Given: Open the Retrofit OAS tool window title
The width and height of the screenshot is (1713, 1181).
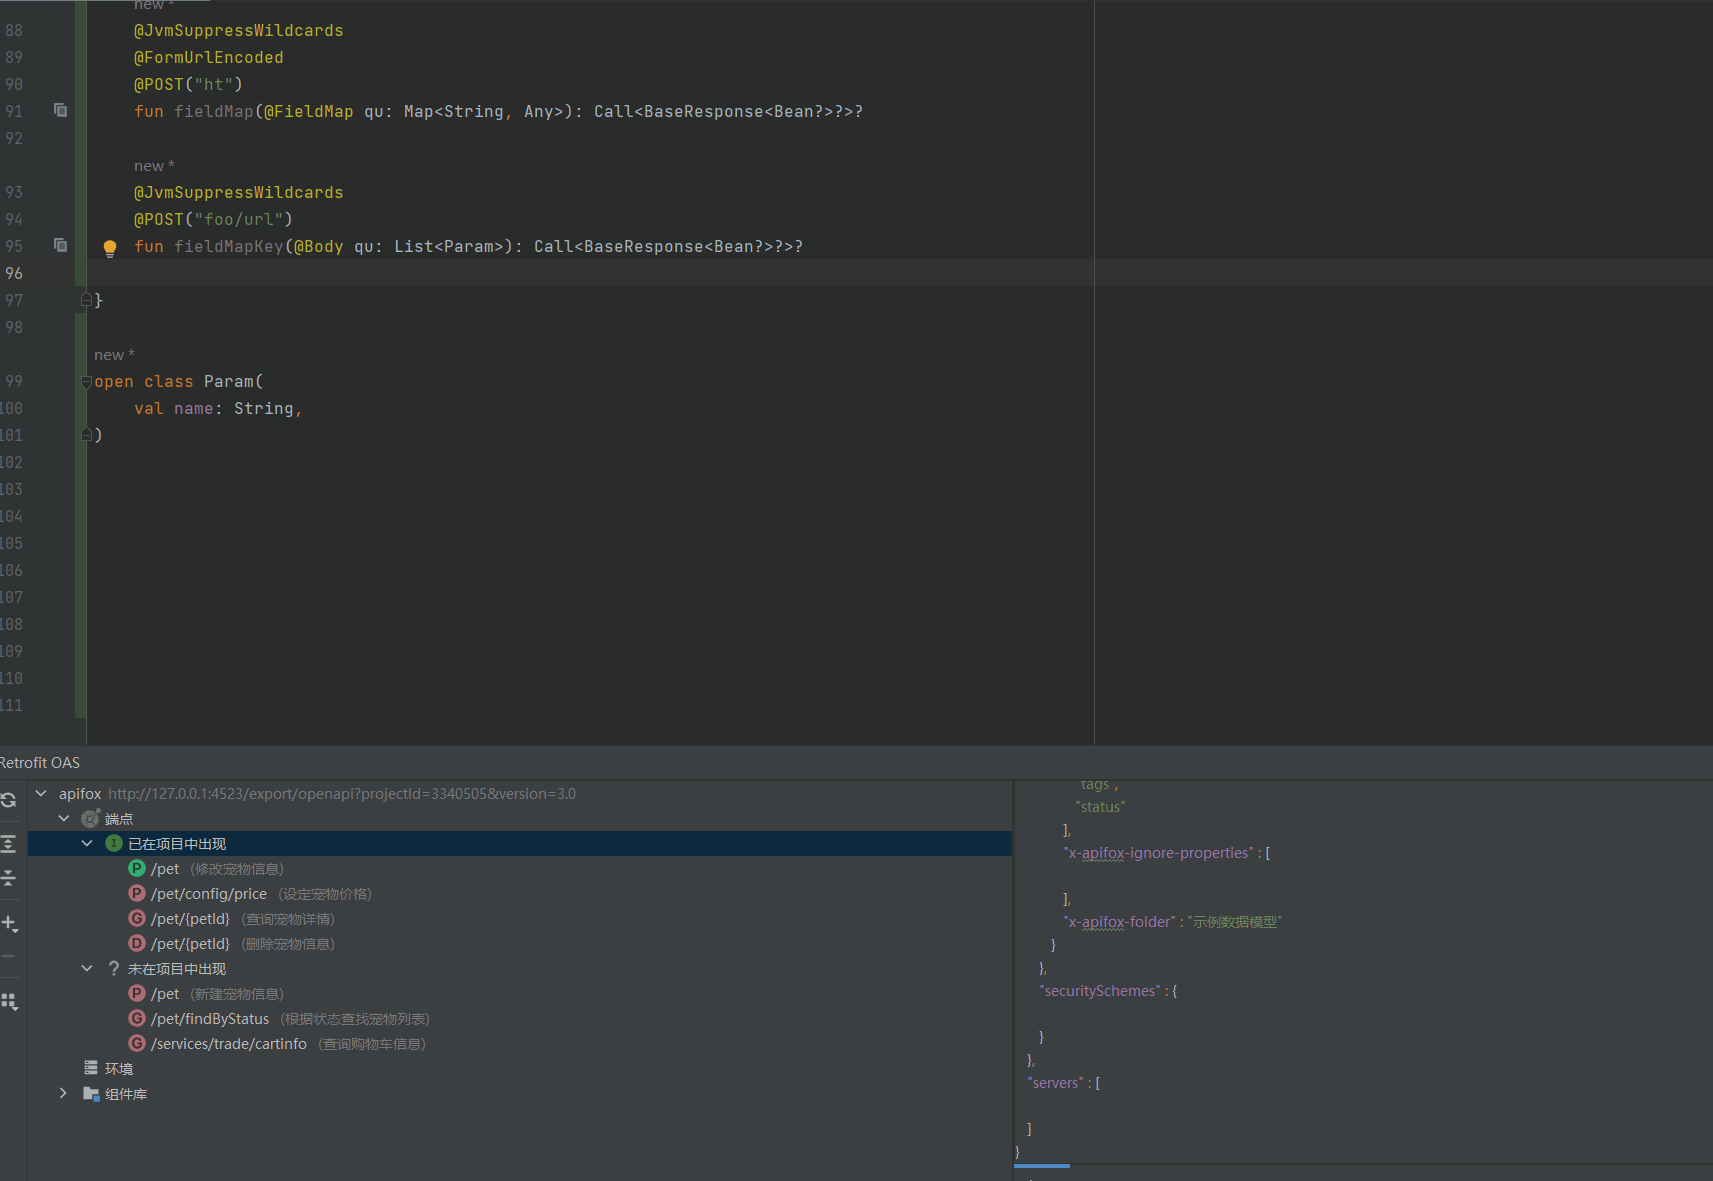Looking at the screenshot, I should (x=40, y=762).
